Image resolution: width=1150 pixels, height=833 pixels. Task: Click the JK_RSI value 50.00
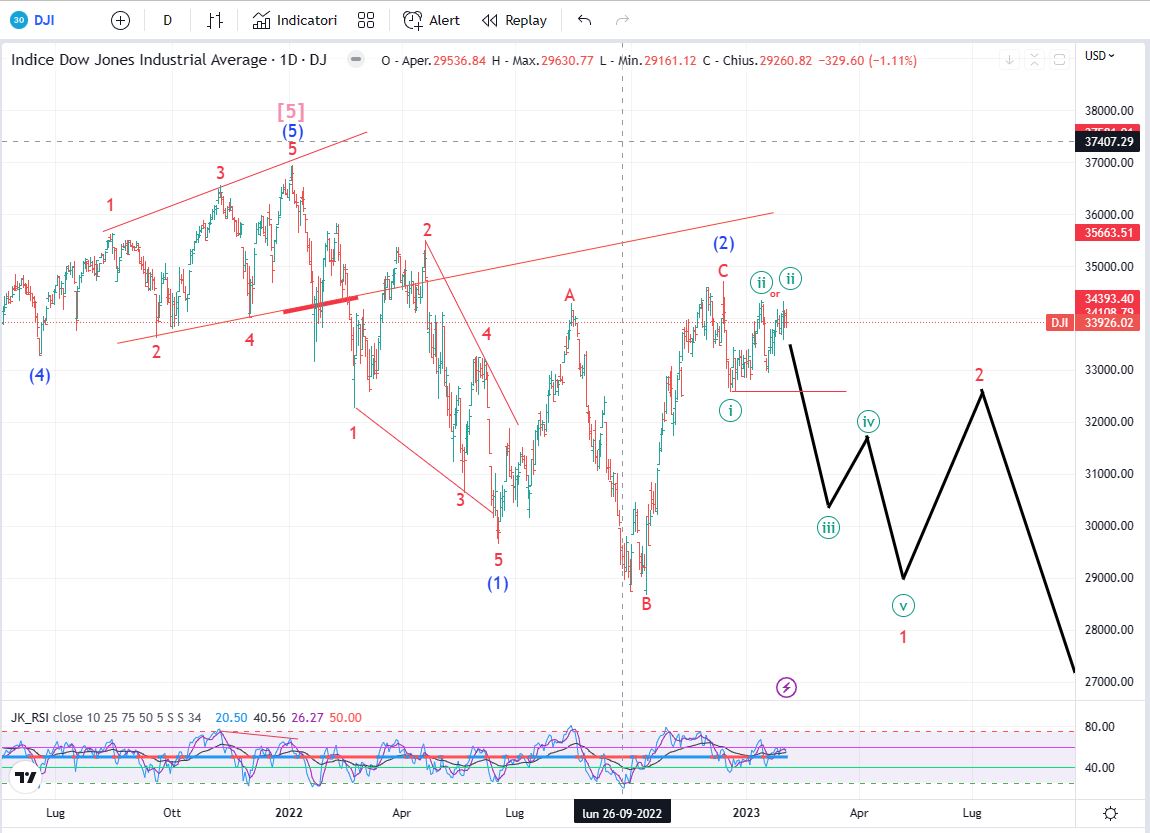click(345, 717)
